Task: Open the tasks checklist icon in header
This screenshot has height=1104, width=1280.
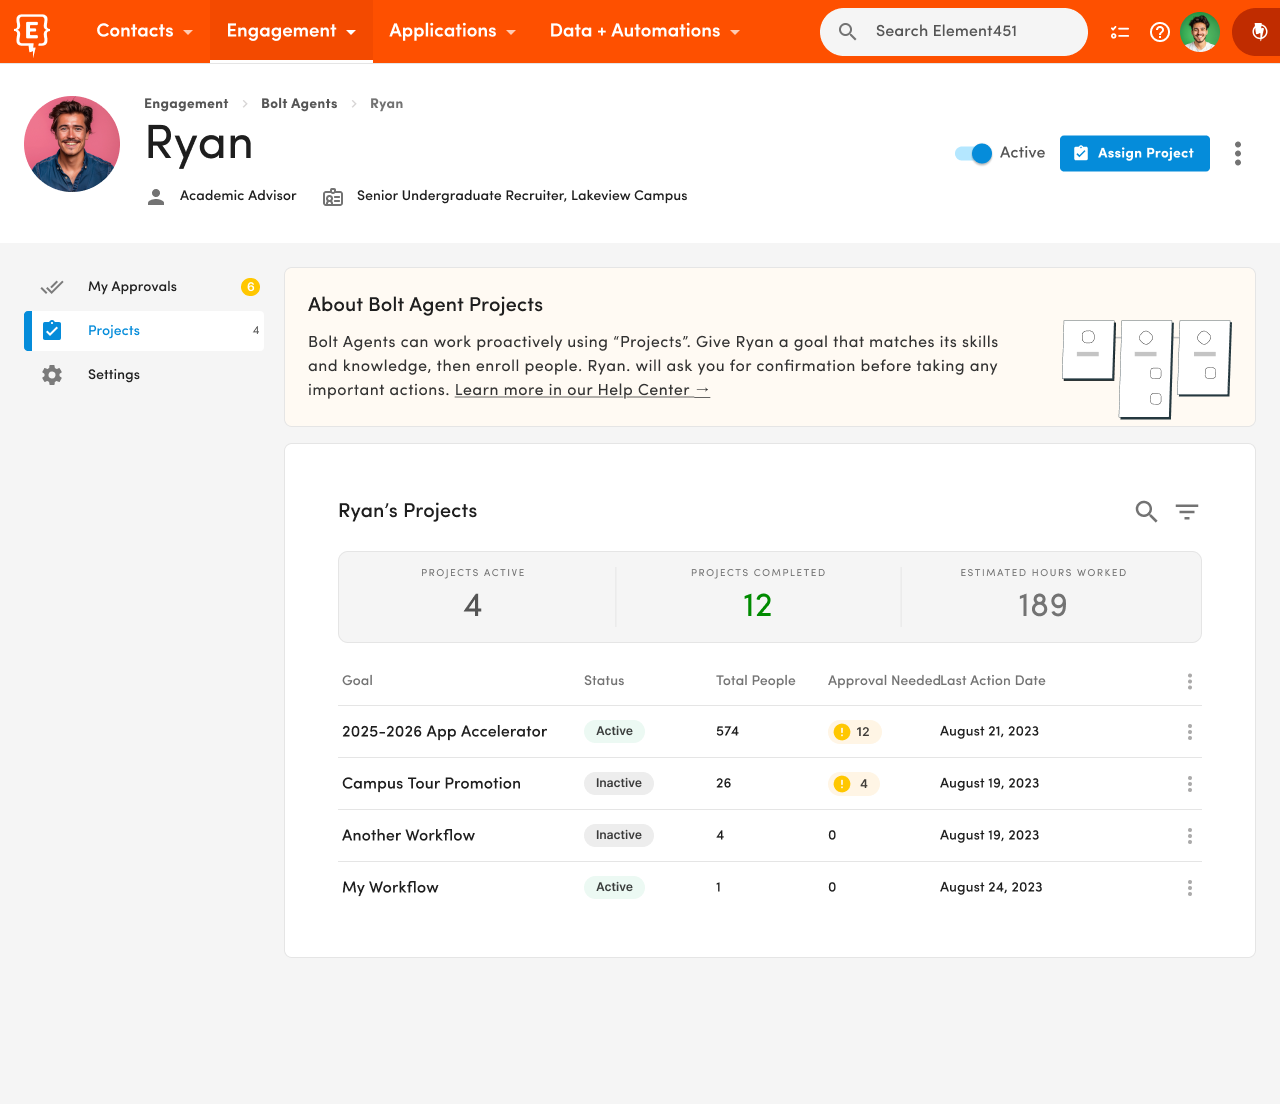Action: point(1120,32)
